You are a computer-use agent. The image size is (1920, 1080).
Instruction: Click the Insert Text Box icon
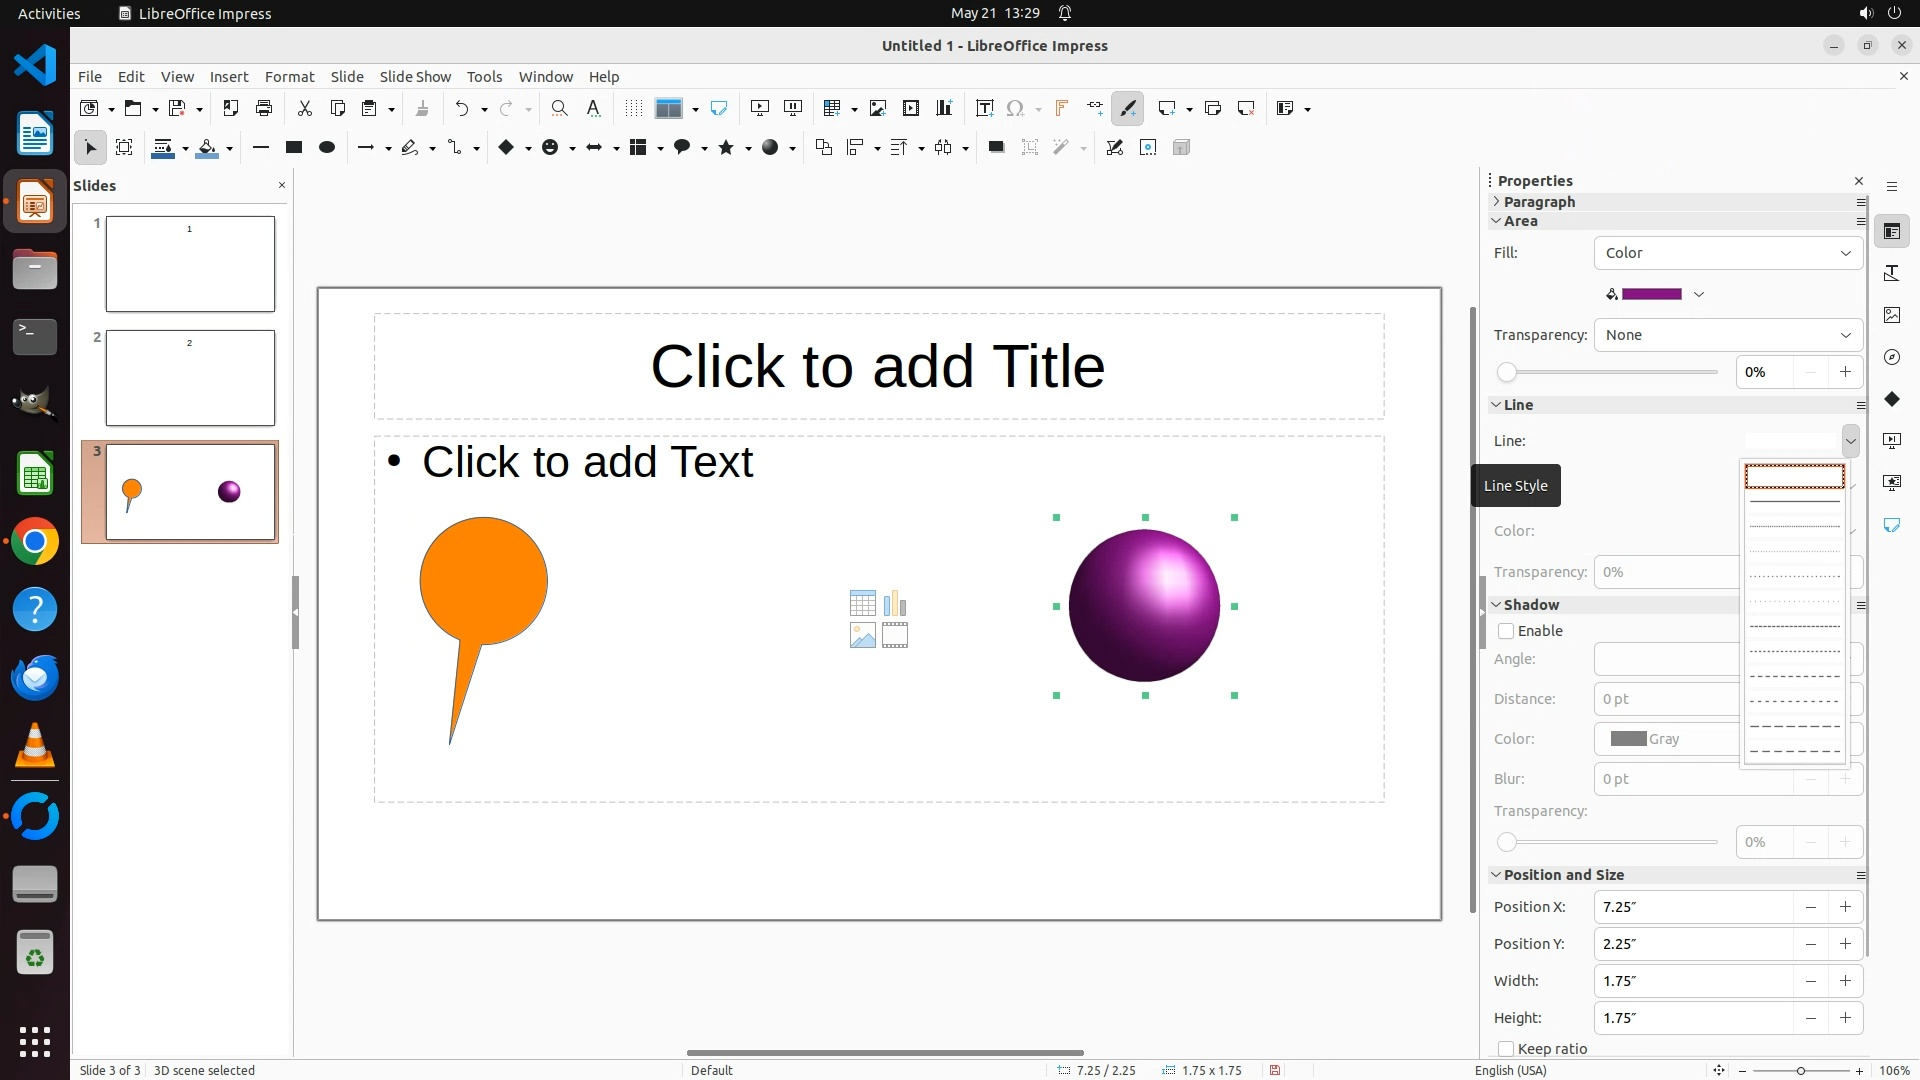(x=984, y=108)
